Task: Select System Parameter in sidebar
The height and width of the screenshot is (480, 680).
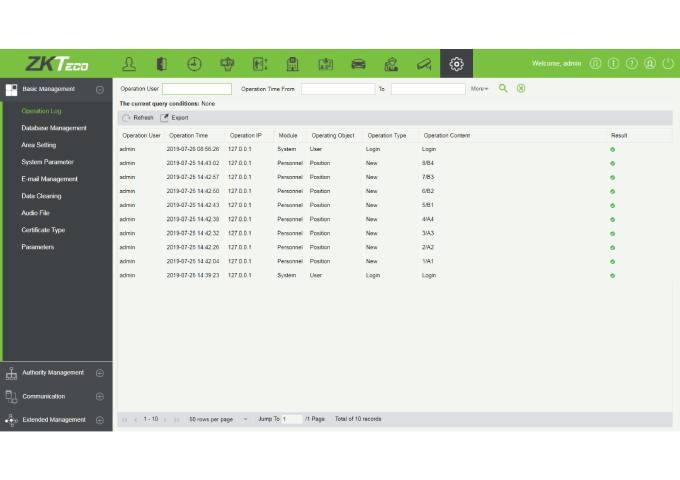Action: click(x=47, y=162)
